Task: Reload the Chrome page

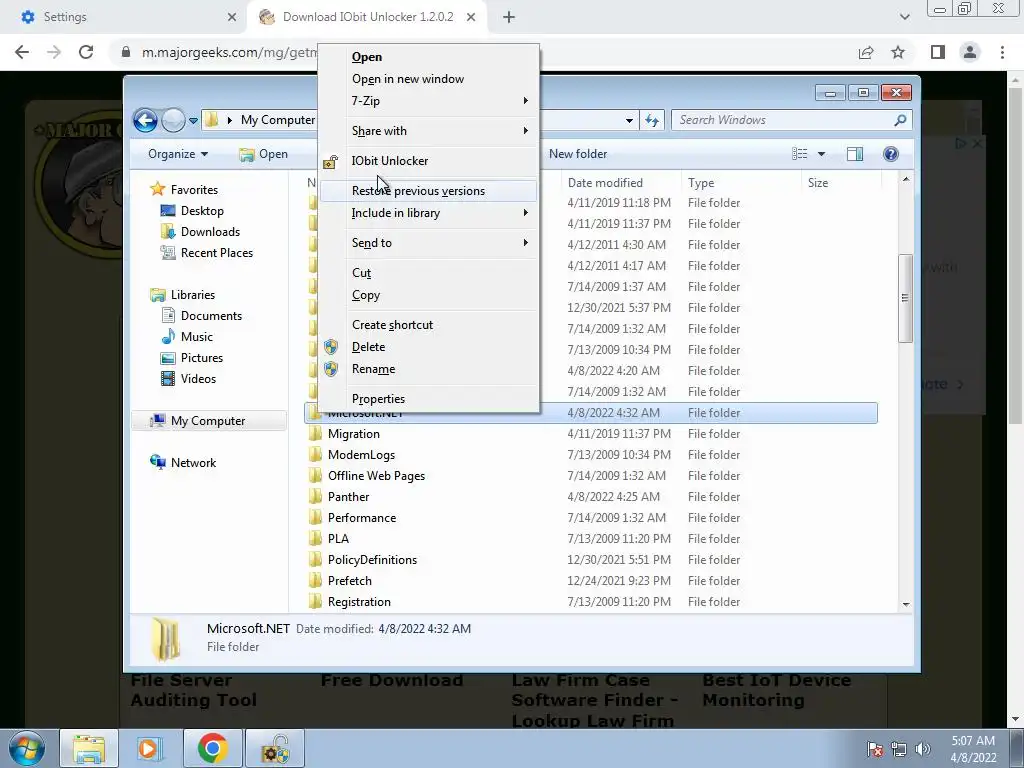Action: 86,52
